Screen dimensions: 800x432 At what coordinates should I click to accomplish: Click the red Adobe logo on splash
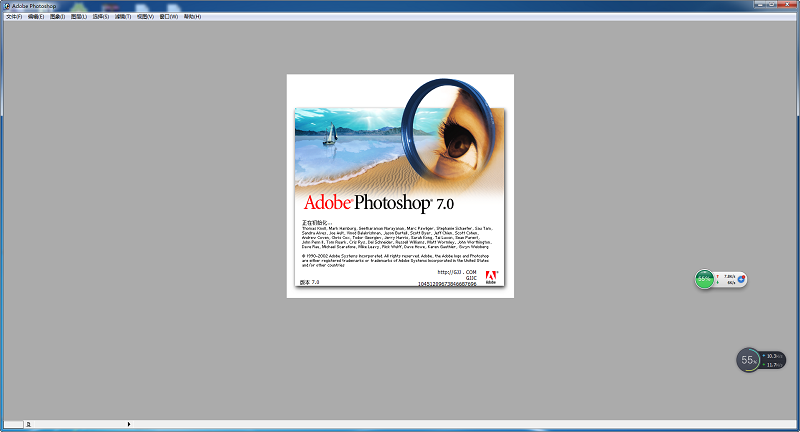491,277
